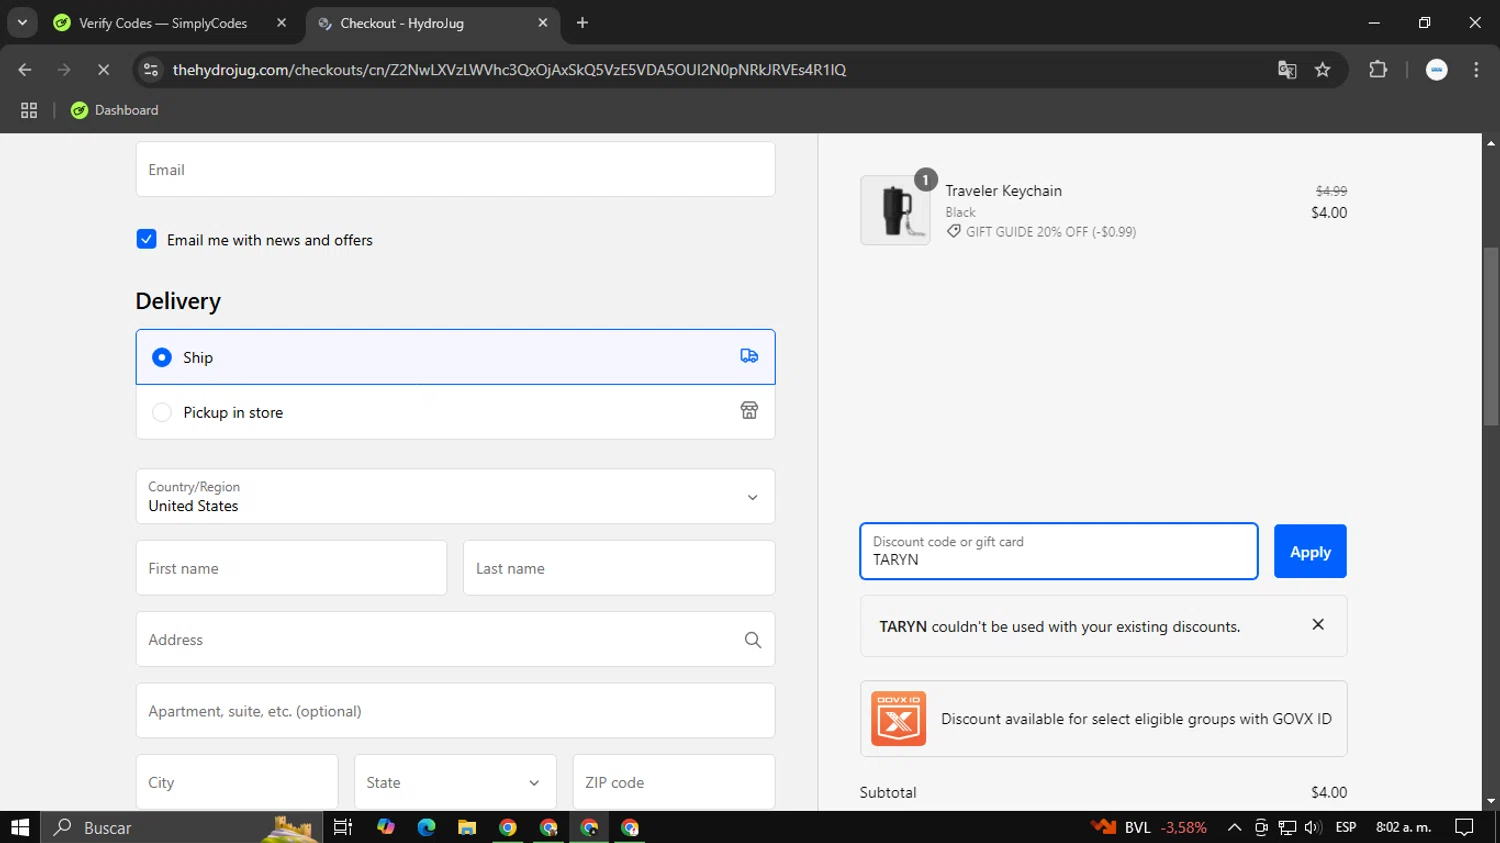Open the Windows Start menu
The height and width of the screenshot is (843, 1500).
[x=20, y=827]
